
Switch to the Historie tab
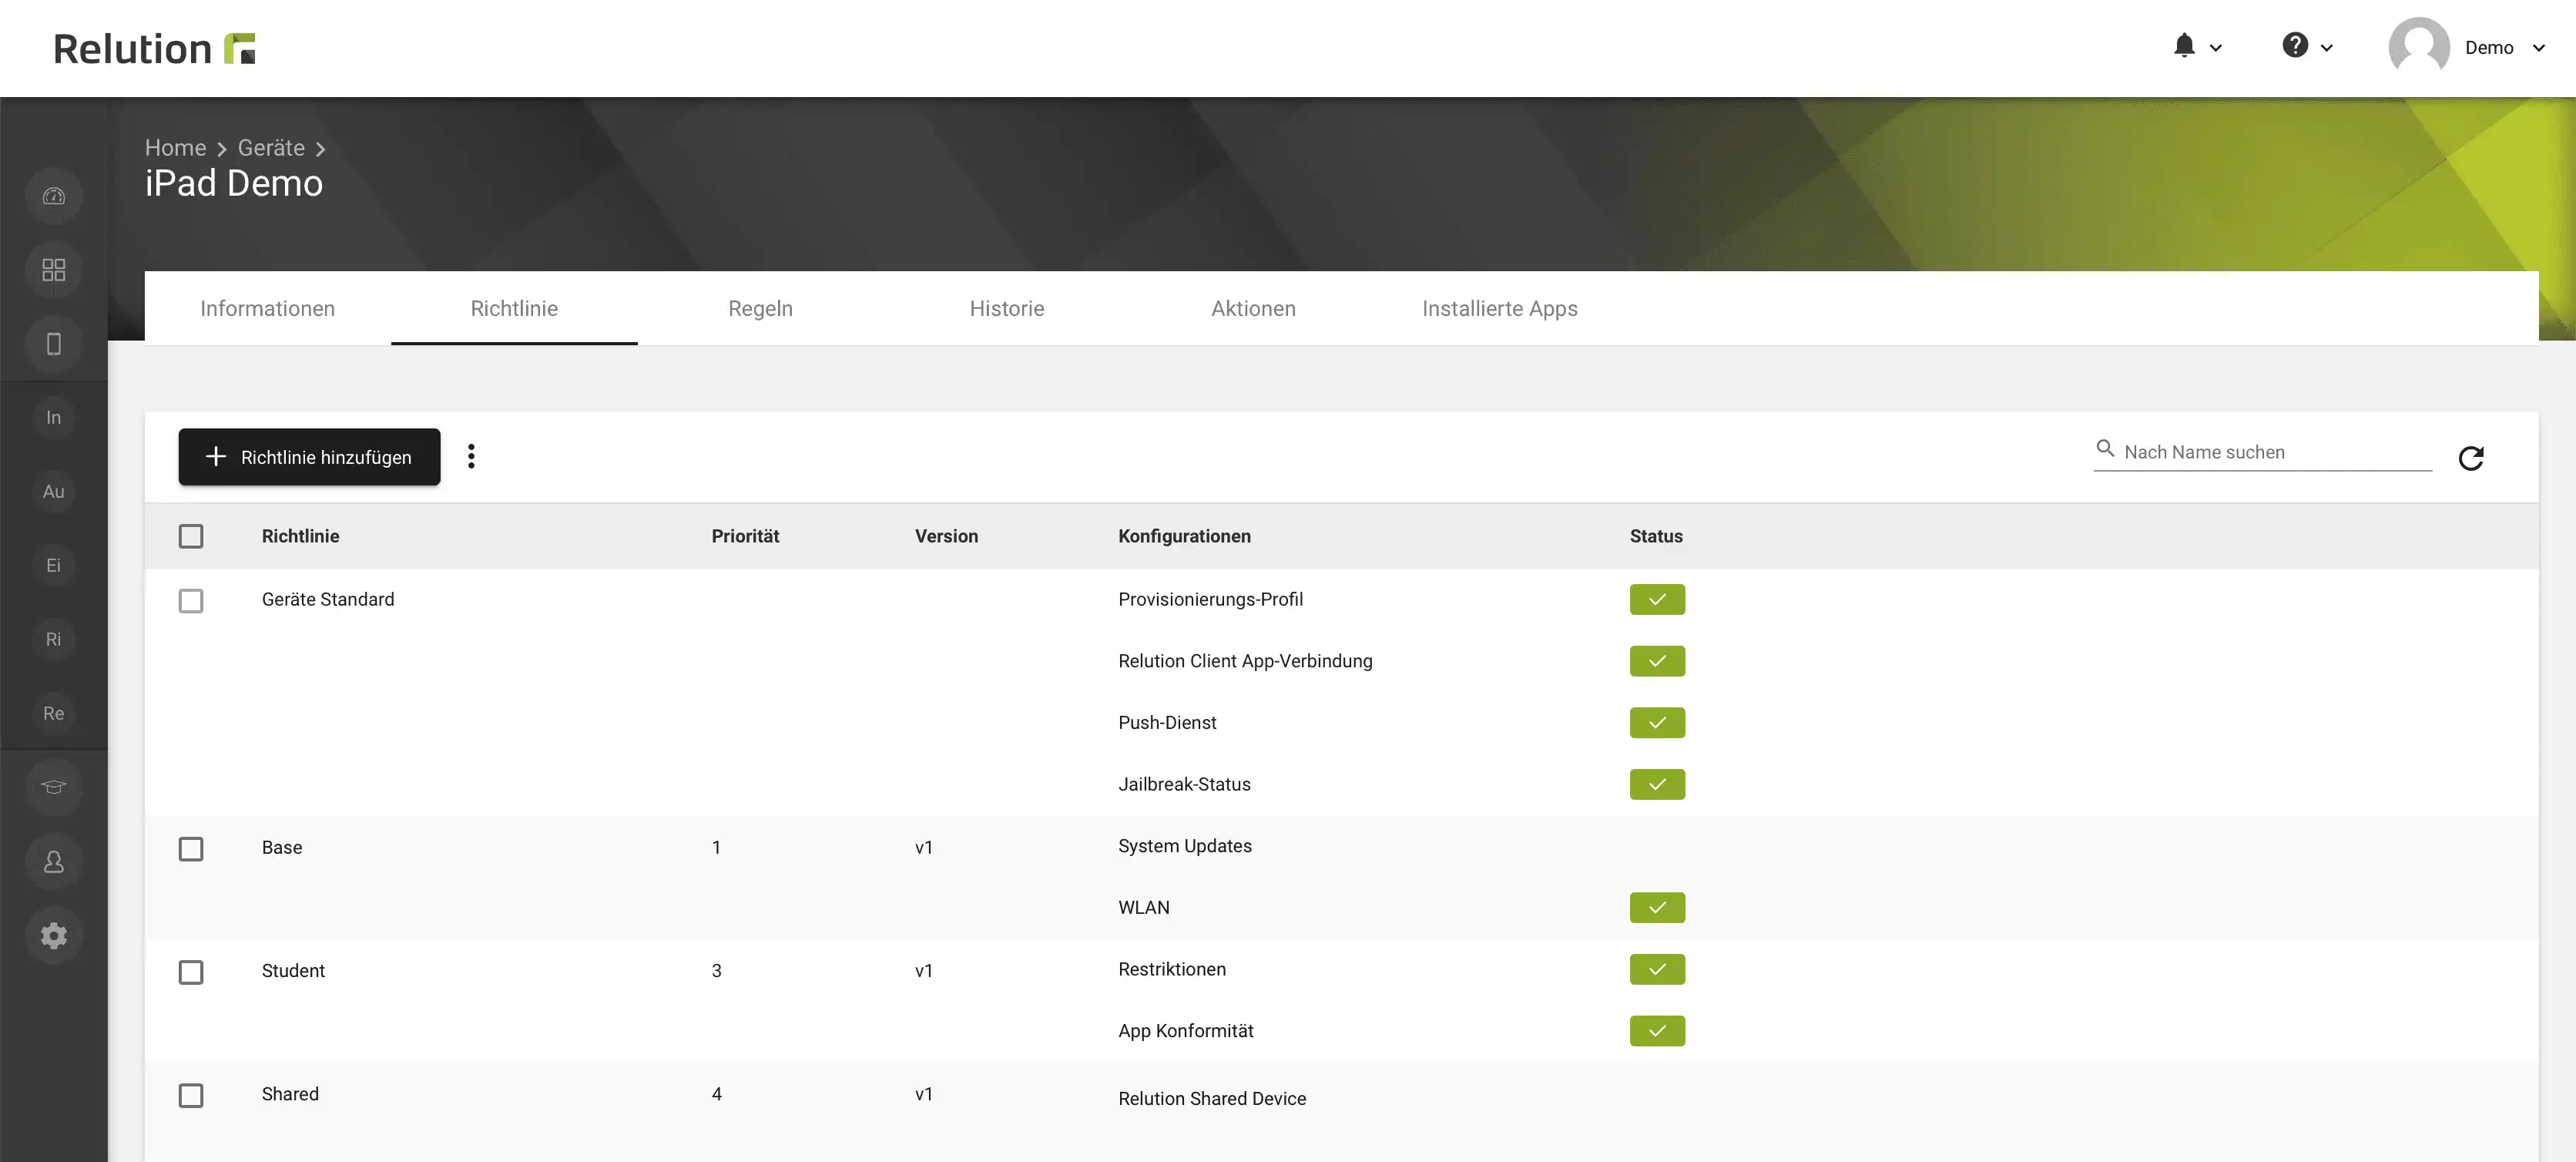click(x=1007, y=309)
